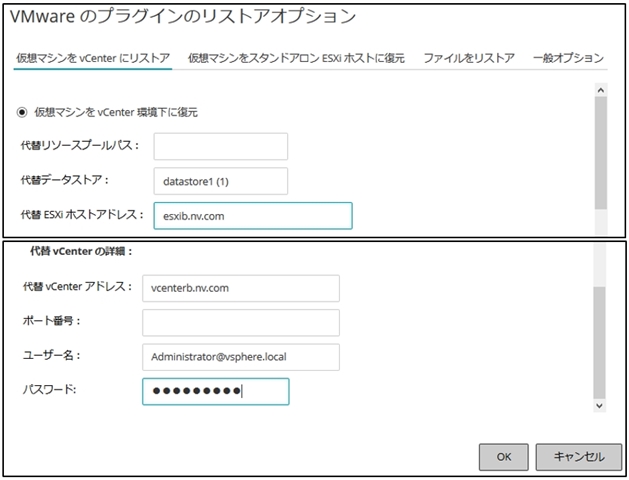Viewport: 629px width, 480px height.
Task: Click the 代替リソースプールパス input field
Action: click(221, 146)
